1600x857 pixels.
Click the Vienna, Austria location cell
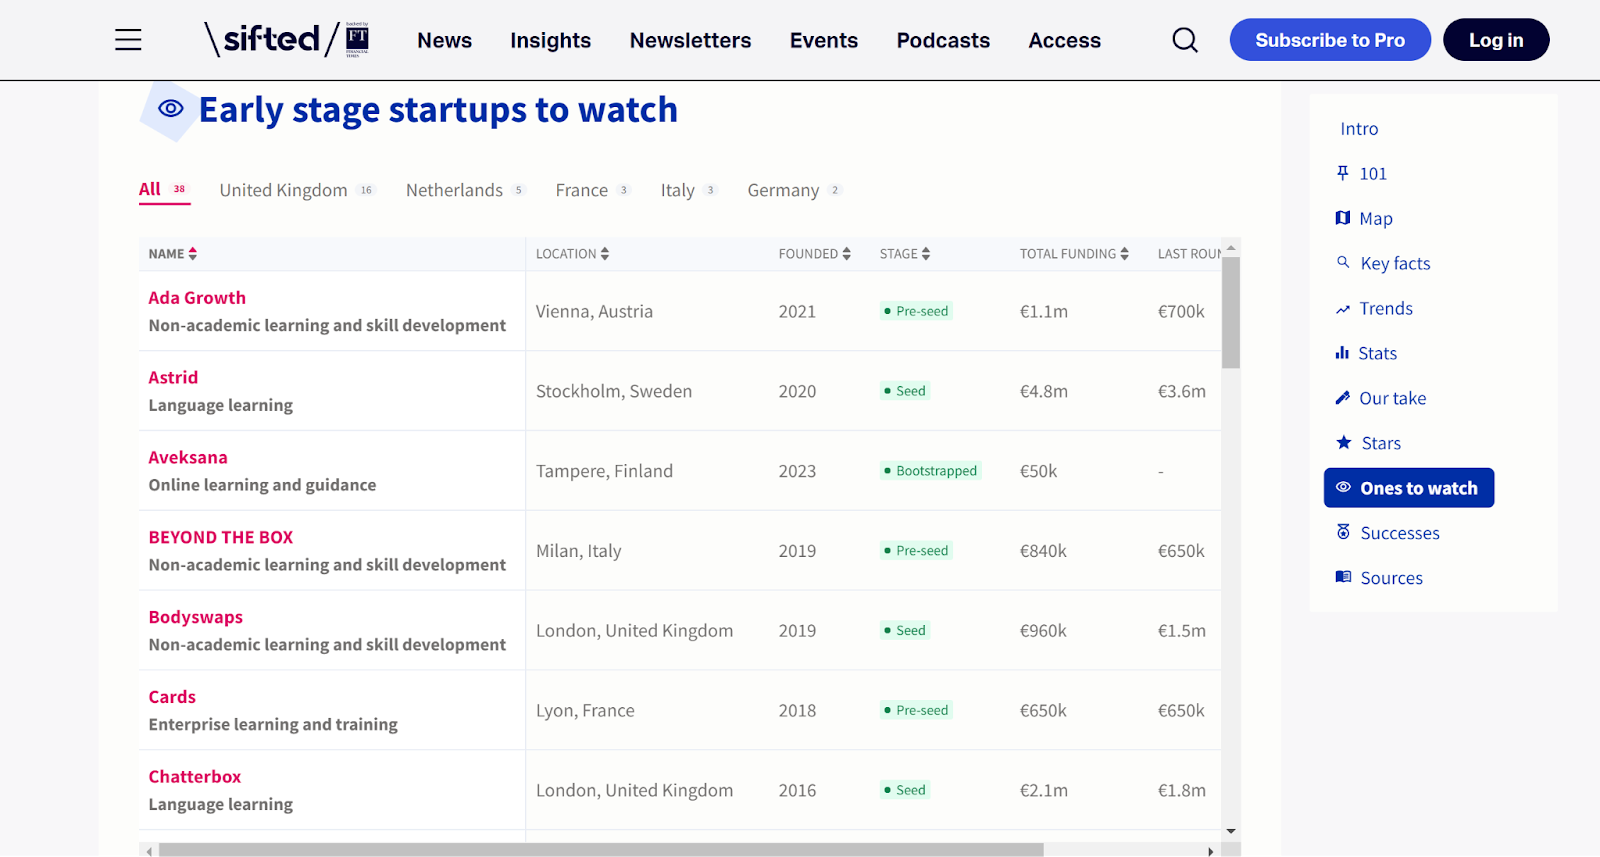(x=594, y=311)
